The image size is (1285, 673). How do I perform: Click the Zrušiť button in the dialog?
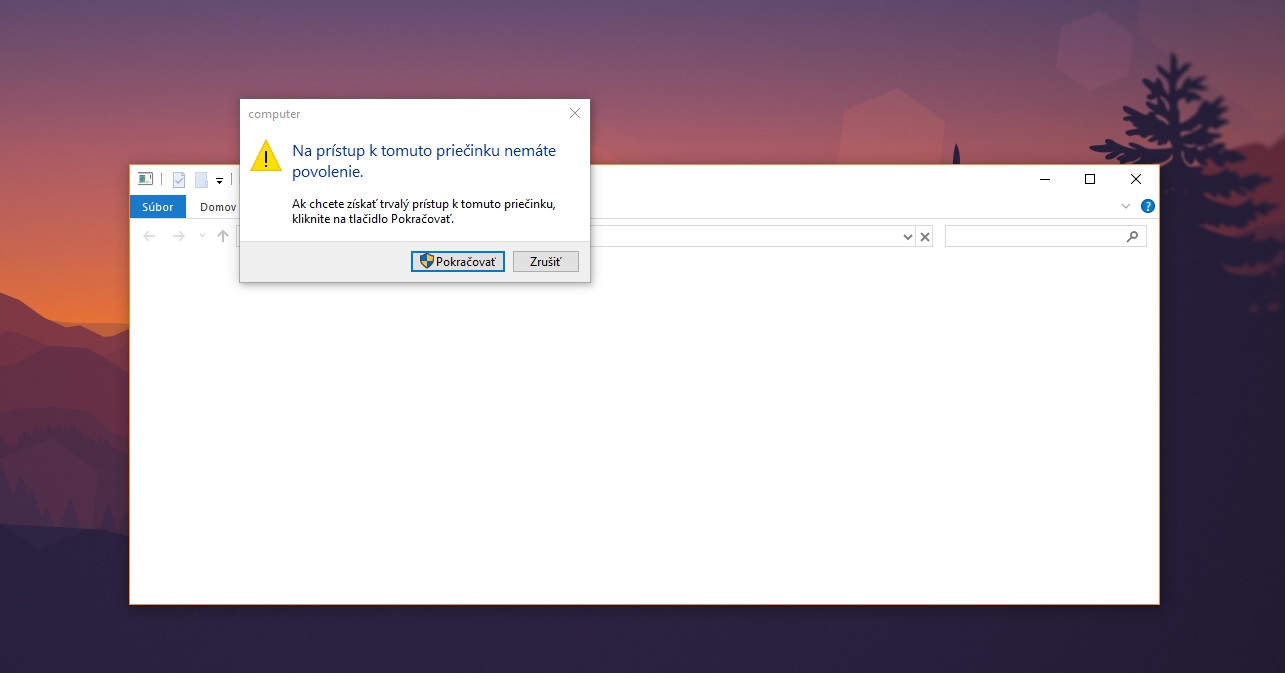point(546,261)
